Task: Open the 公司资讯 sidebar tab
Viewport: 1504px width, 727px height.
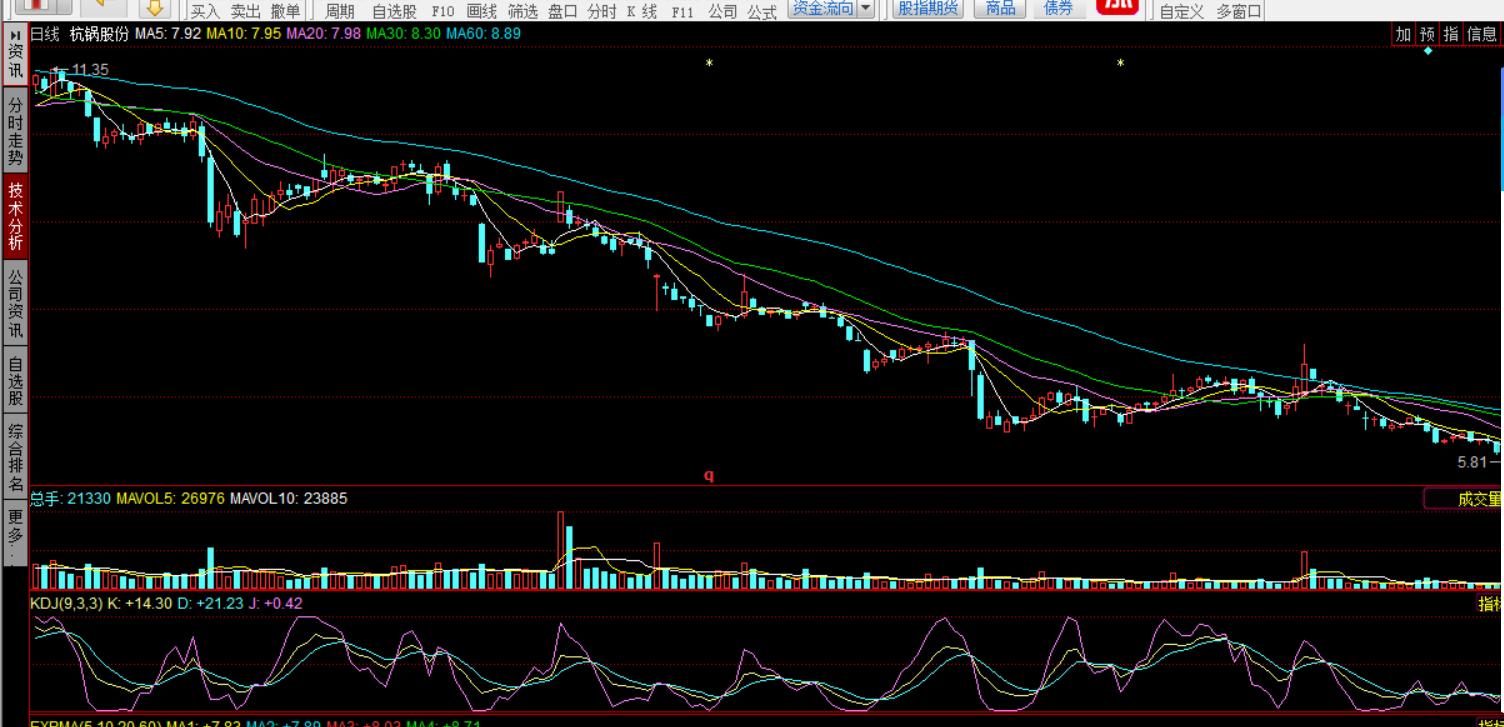Action: click(15, 302)
